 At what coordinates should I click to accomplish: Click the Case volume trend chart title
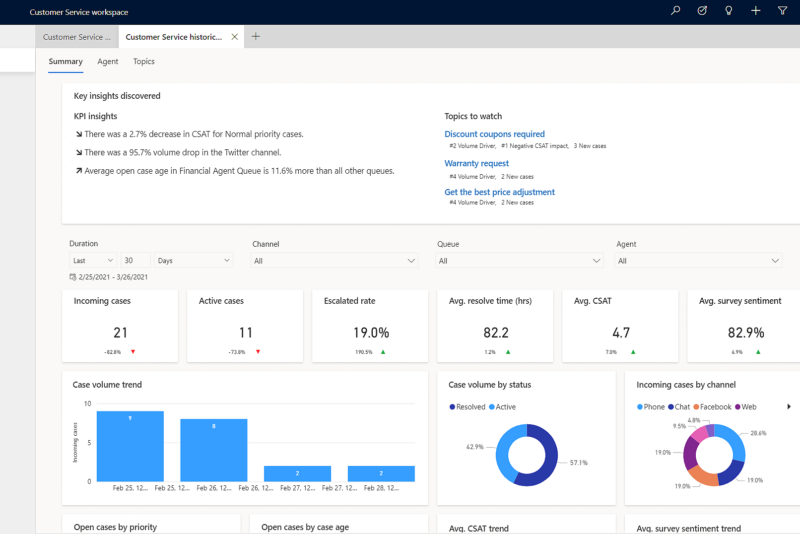click(x=107, y=385)
